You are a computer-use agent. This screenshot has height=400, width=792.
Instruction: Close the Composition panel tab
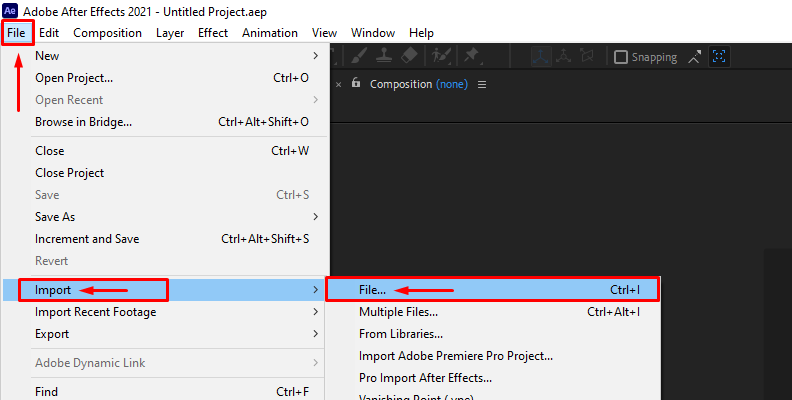[x=338, y=85]
